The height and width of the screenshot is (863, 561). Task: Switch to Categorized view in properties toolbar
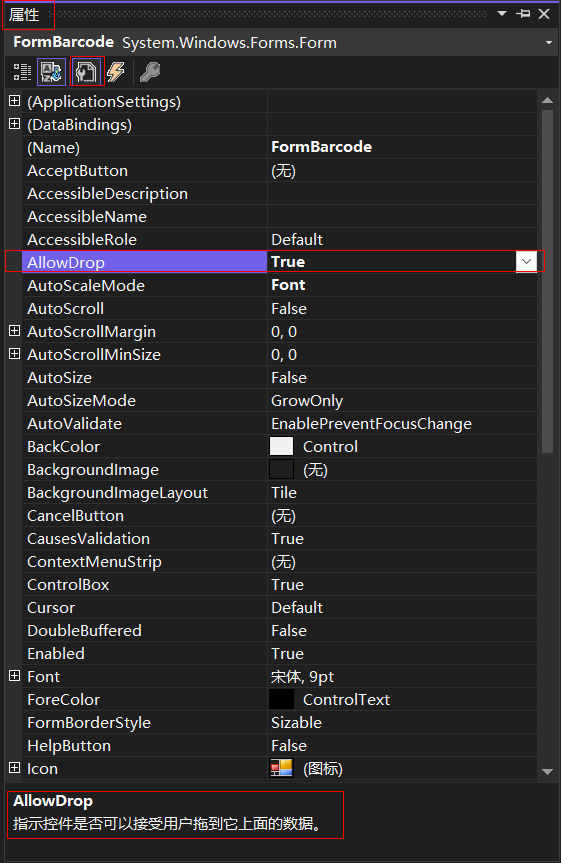click(23, 72)
